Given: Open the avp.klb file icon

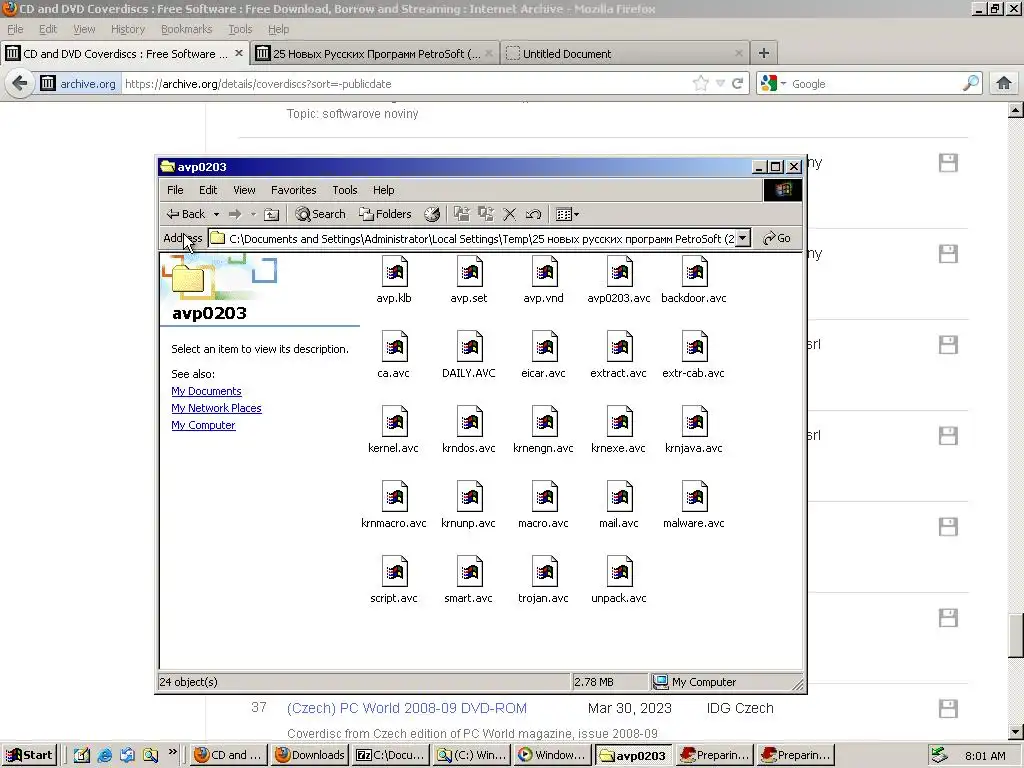Looking at the screenshot, I should tap(394, 271).
